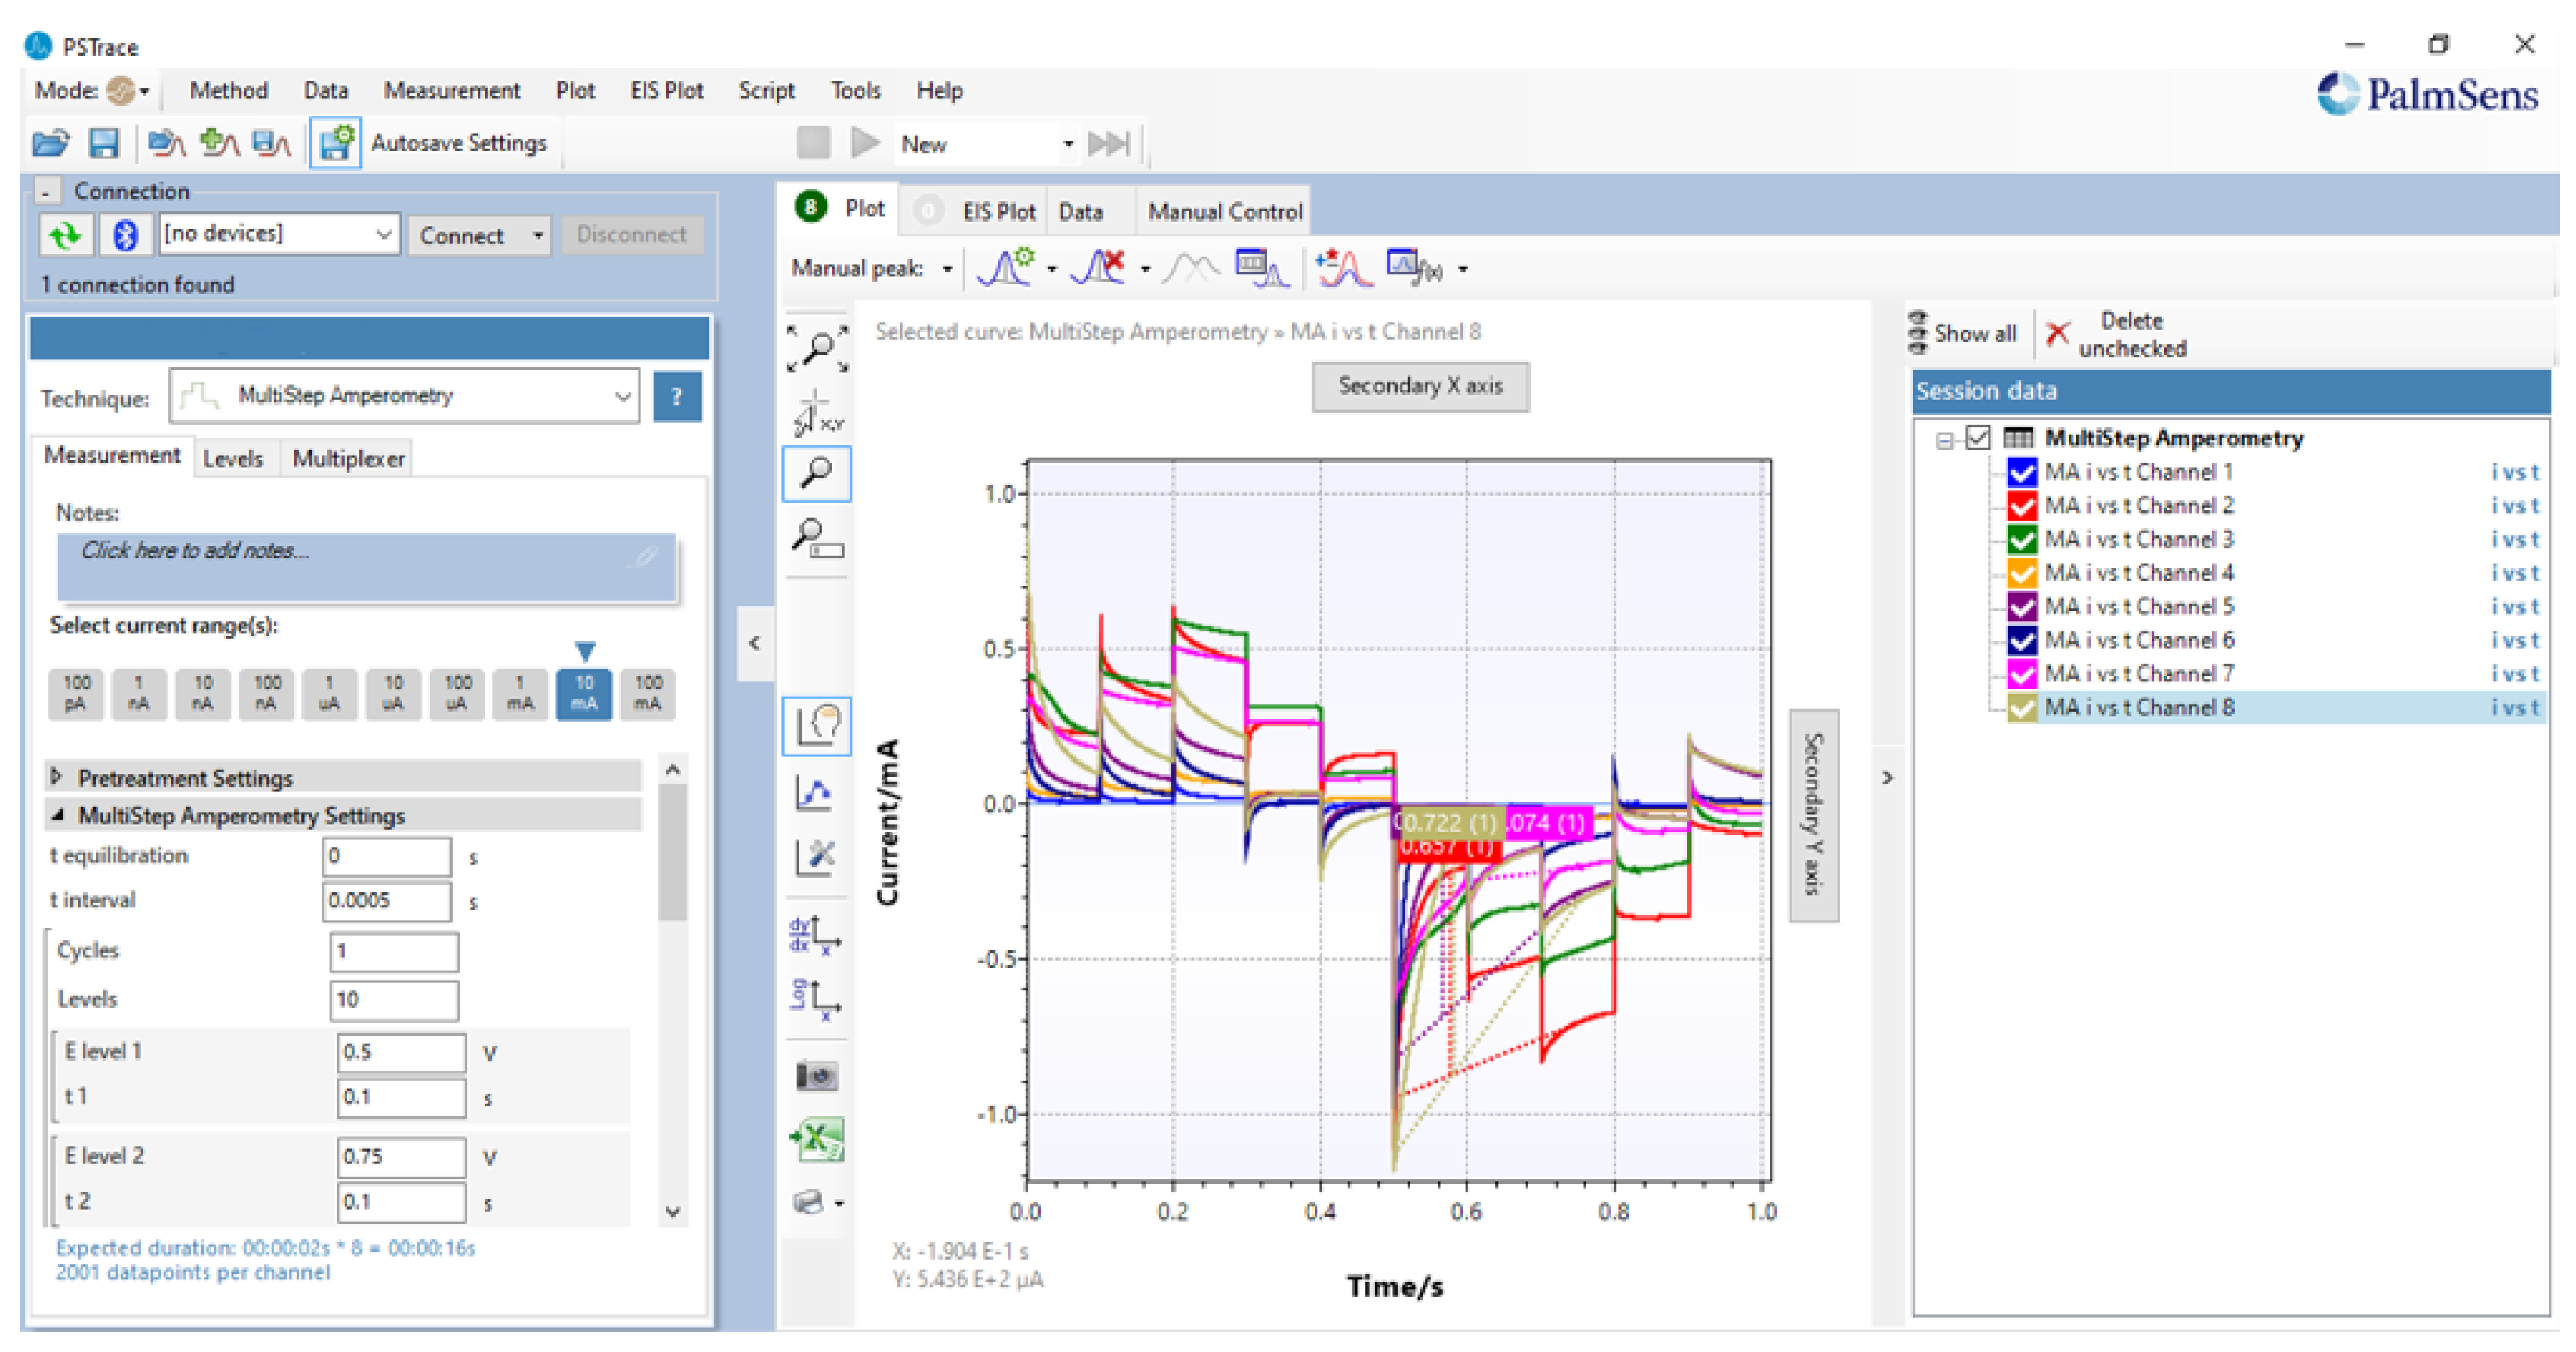Open the load data folder icon
This screenshot has width=2576, height=1352.
tap(50, 143)
